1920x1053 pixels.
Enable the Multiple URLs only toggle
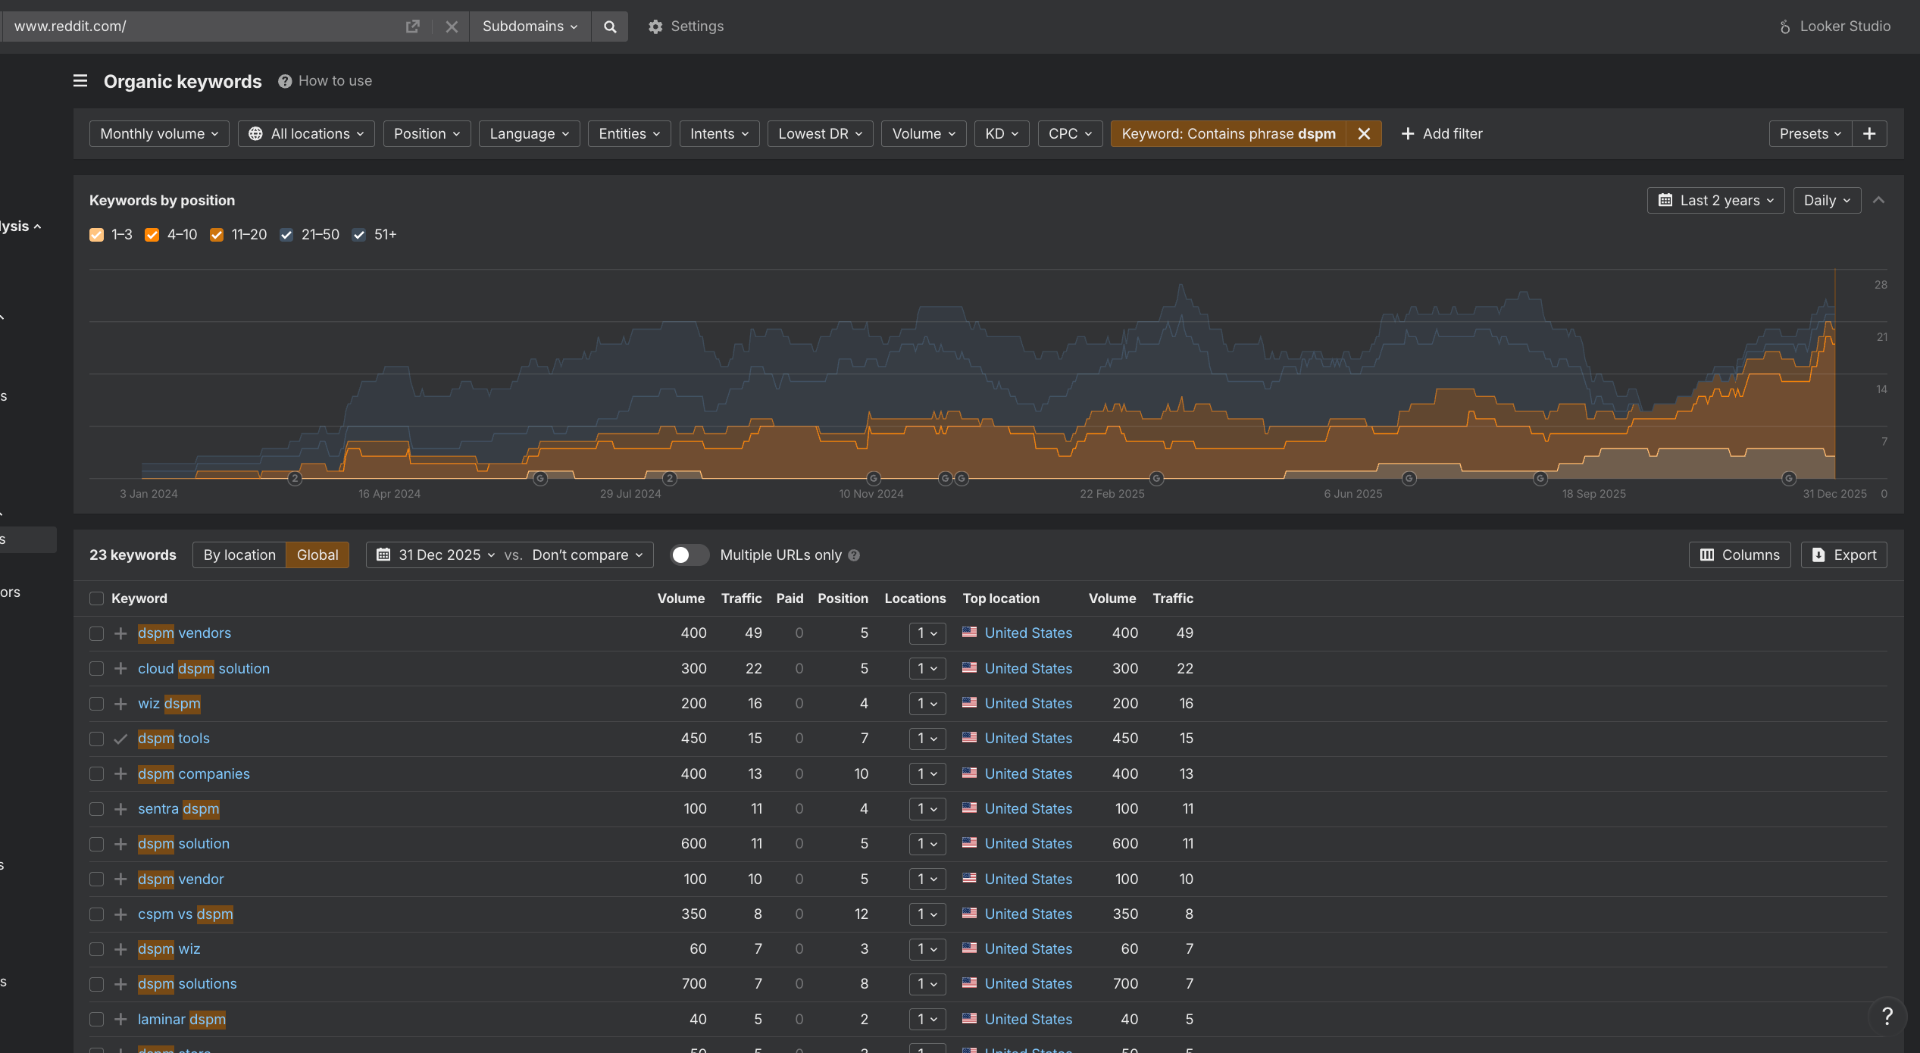pyautogui.click(x=688, y=555)
